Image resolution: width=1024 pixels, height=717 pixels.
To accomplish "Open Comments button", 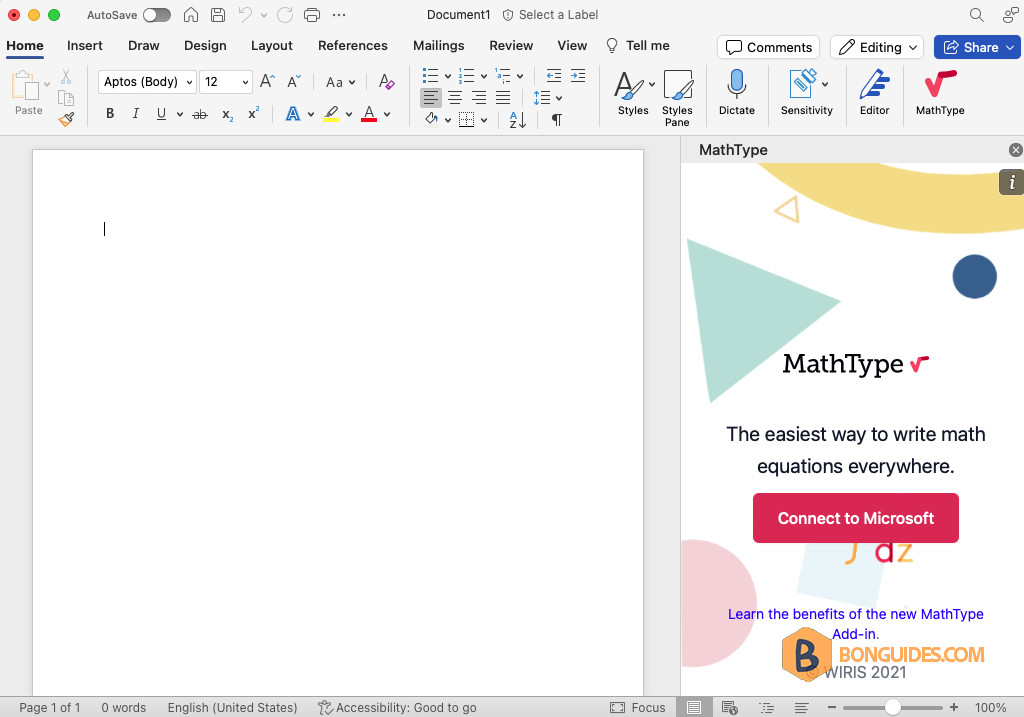I will pyautogui.click(x=769, y=47).
